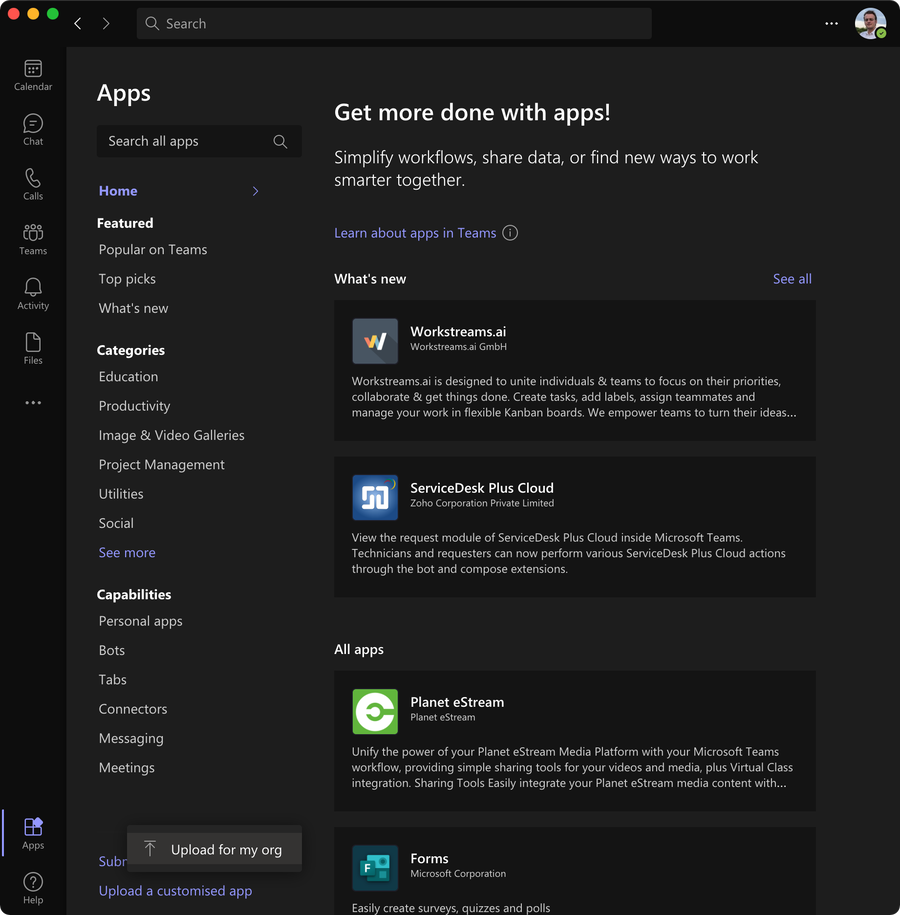Open the Chat section
The image size is (900, 915).
(x=33, y=129)
